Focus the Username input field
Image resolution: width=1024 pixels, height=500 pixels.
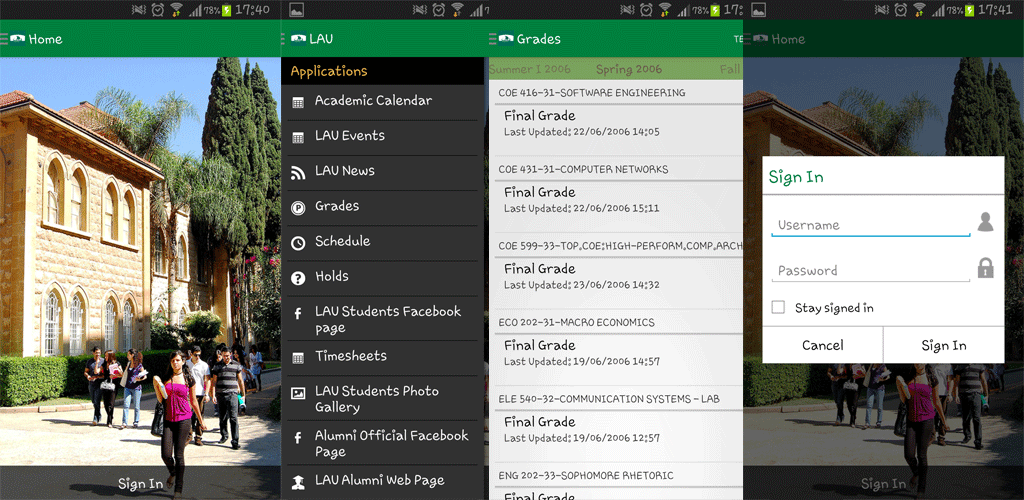871,225
